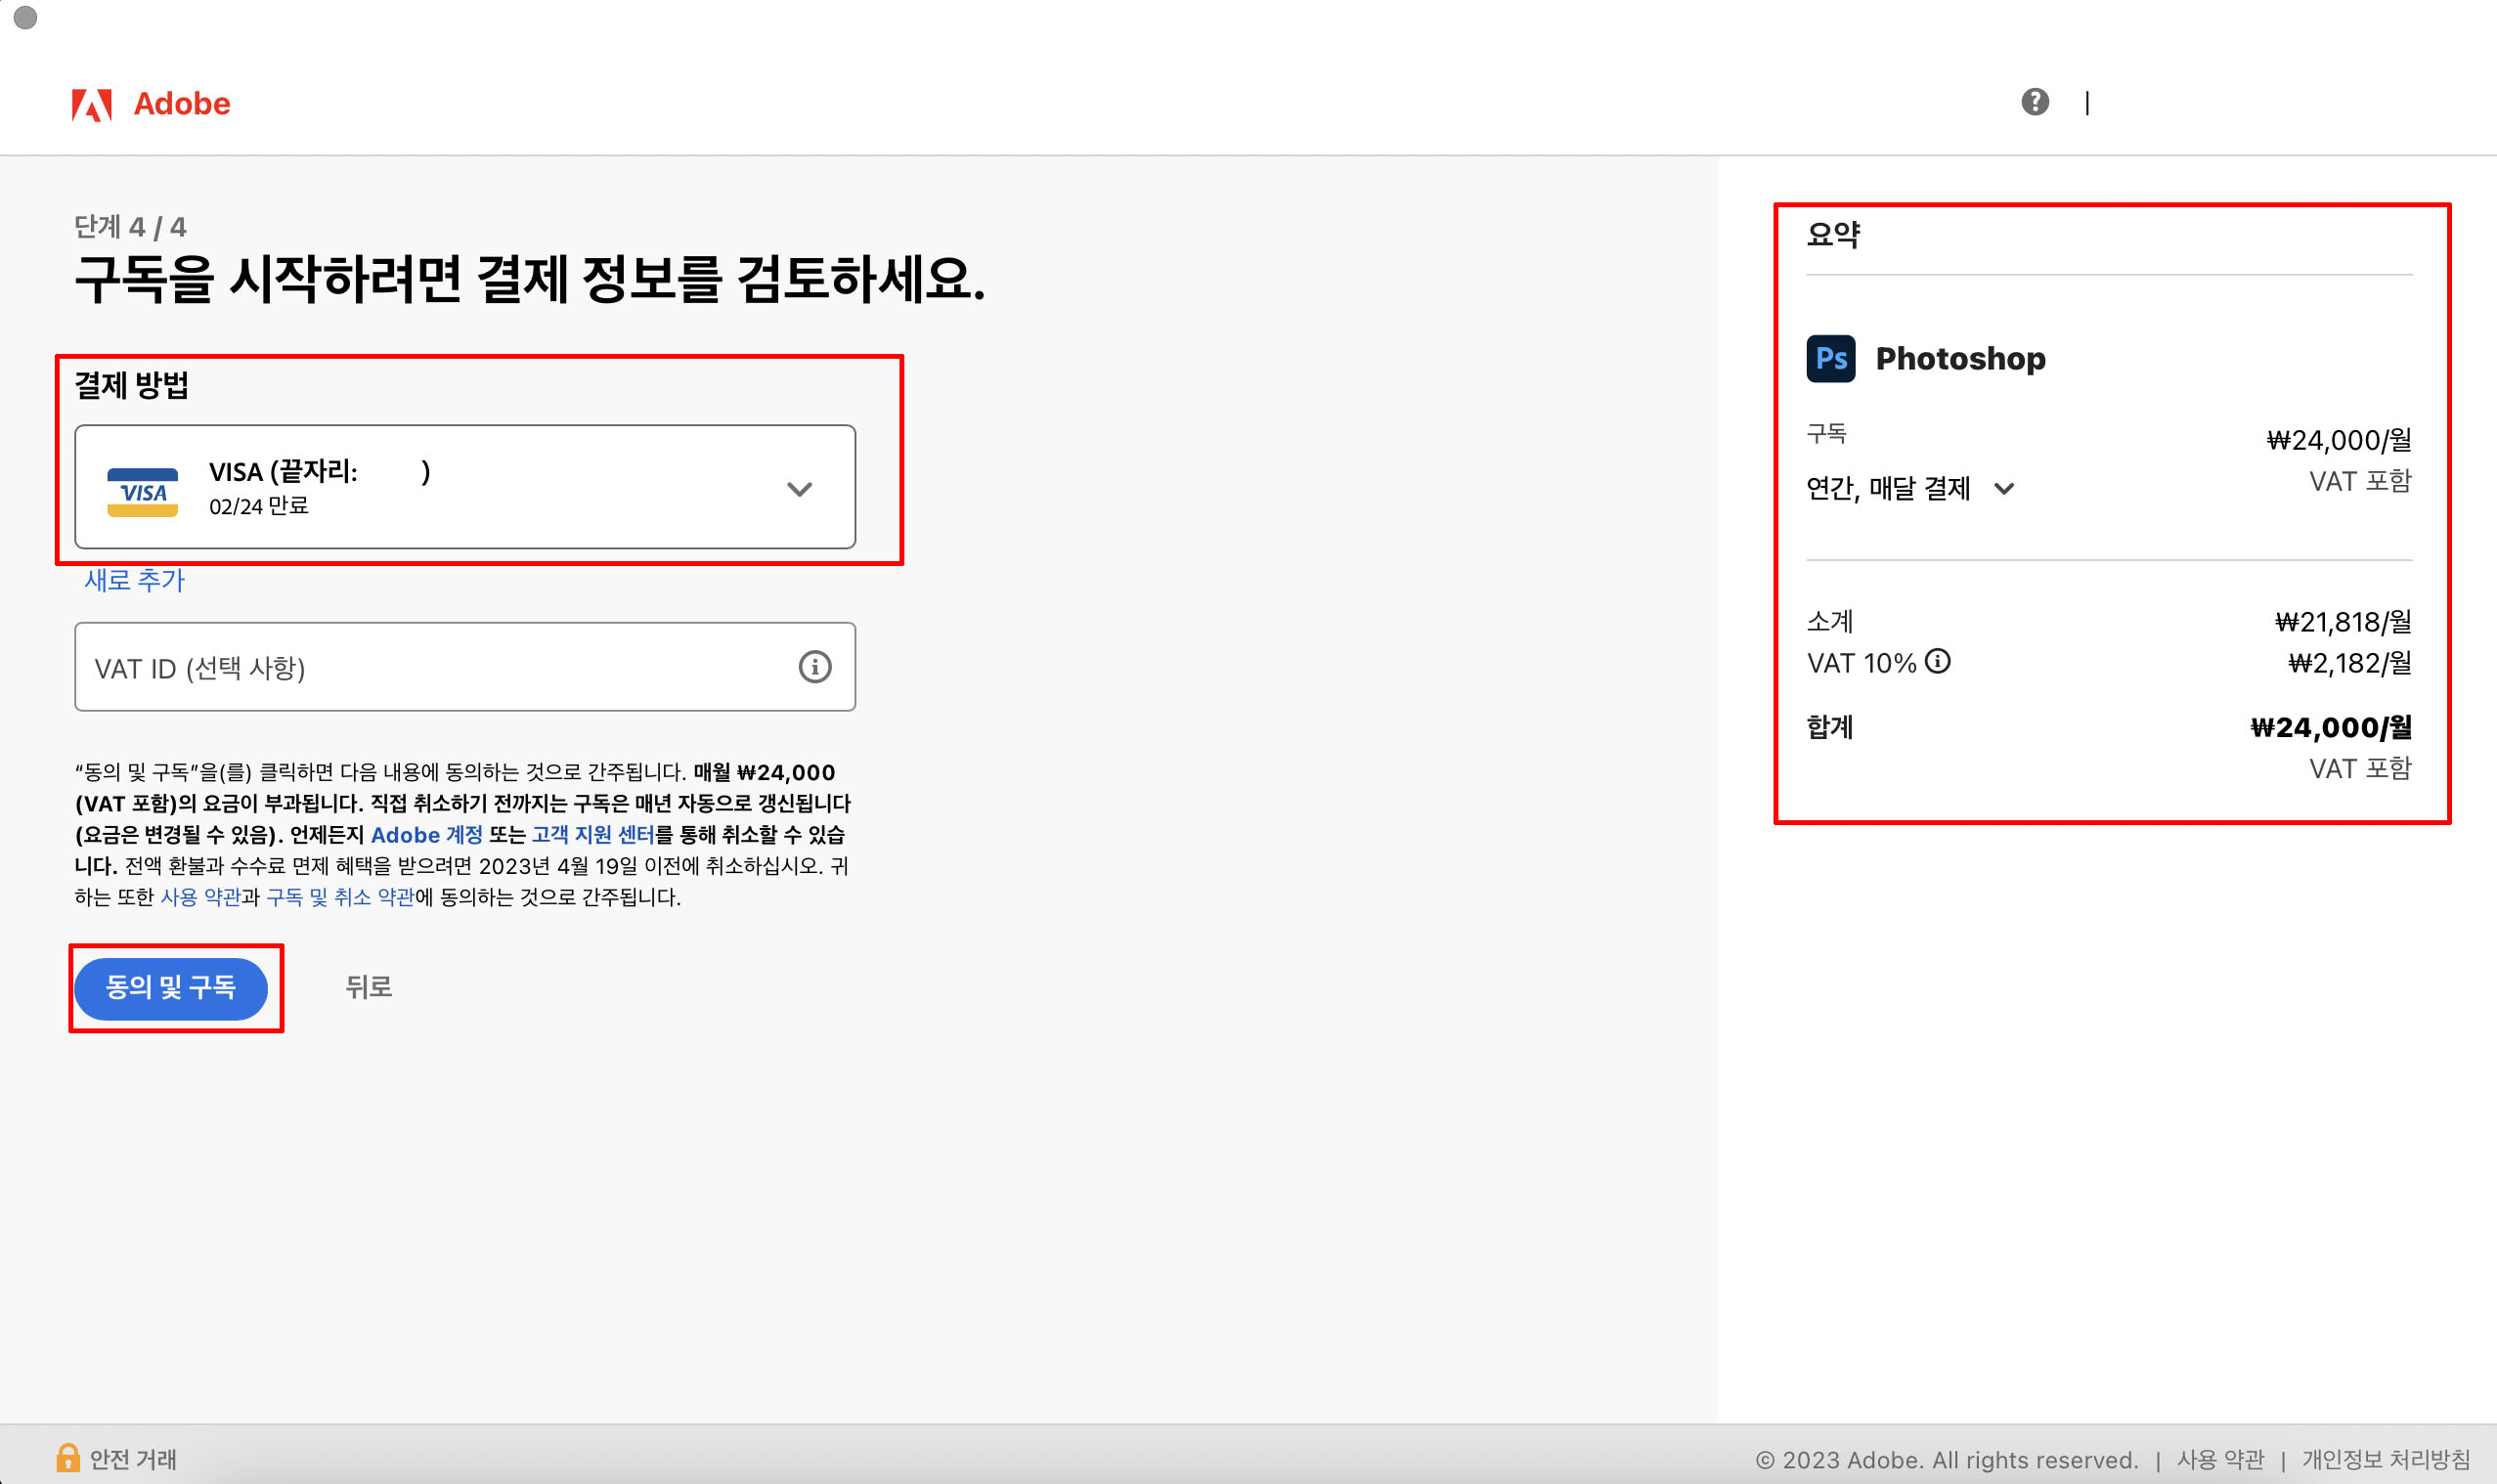
Task: Click the © 2023 Adobe copyright text
Action: point(1947,1460)
